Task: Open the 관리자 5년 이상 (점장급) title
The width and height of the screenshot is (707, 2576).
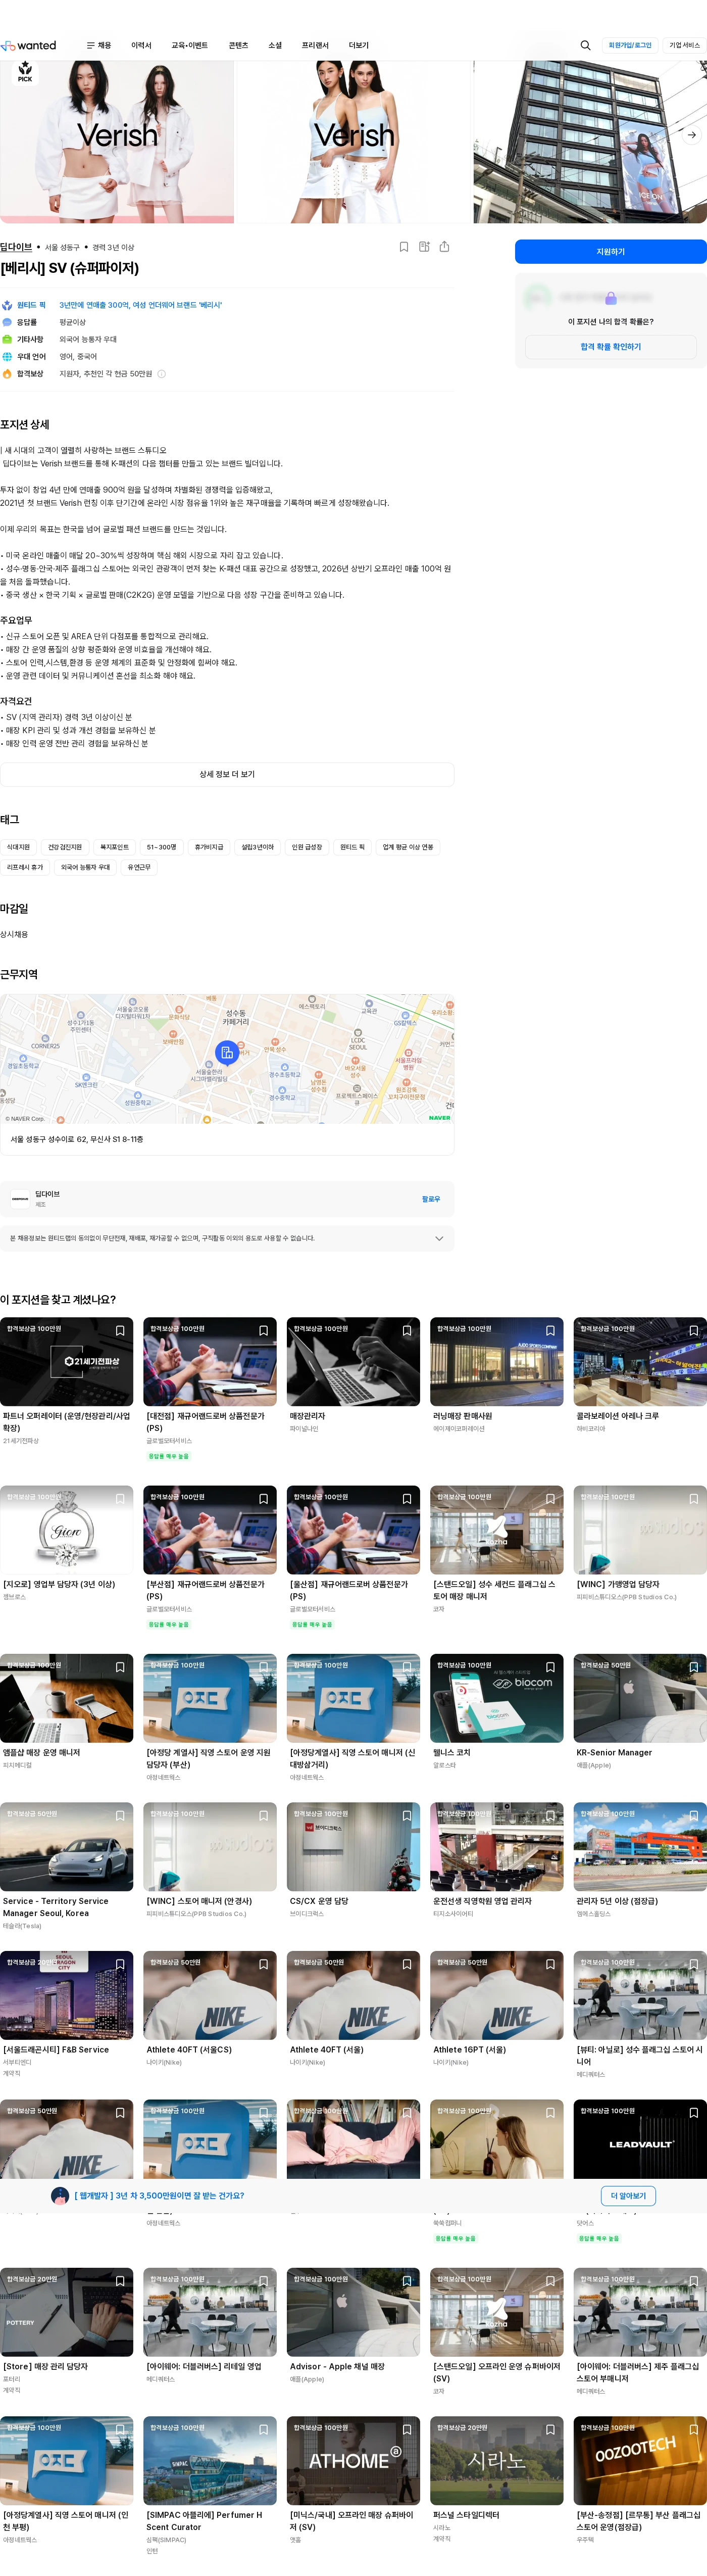Action: pos(617,1901)
